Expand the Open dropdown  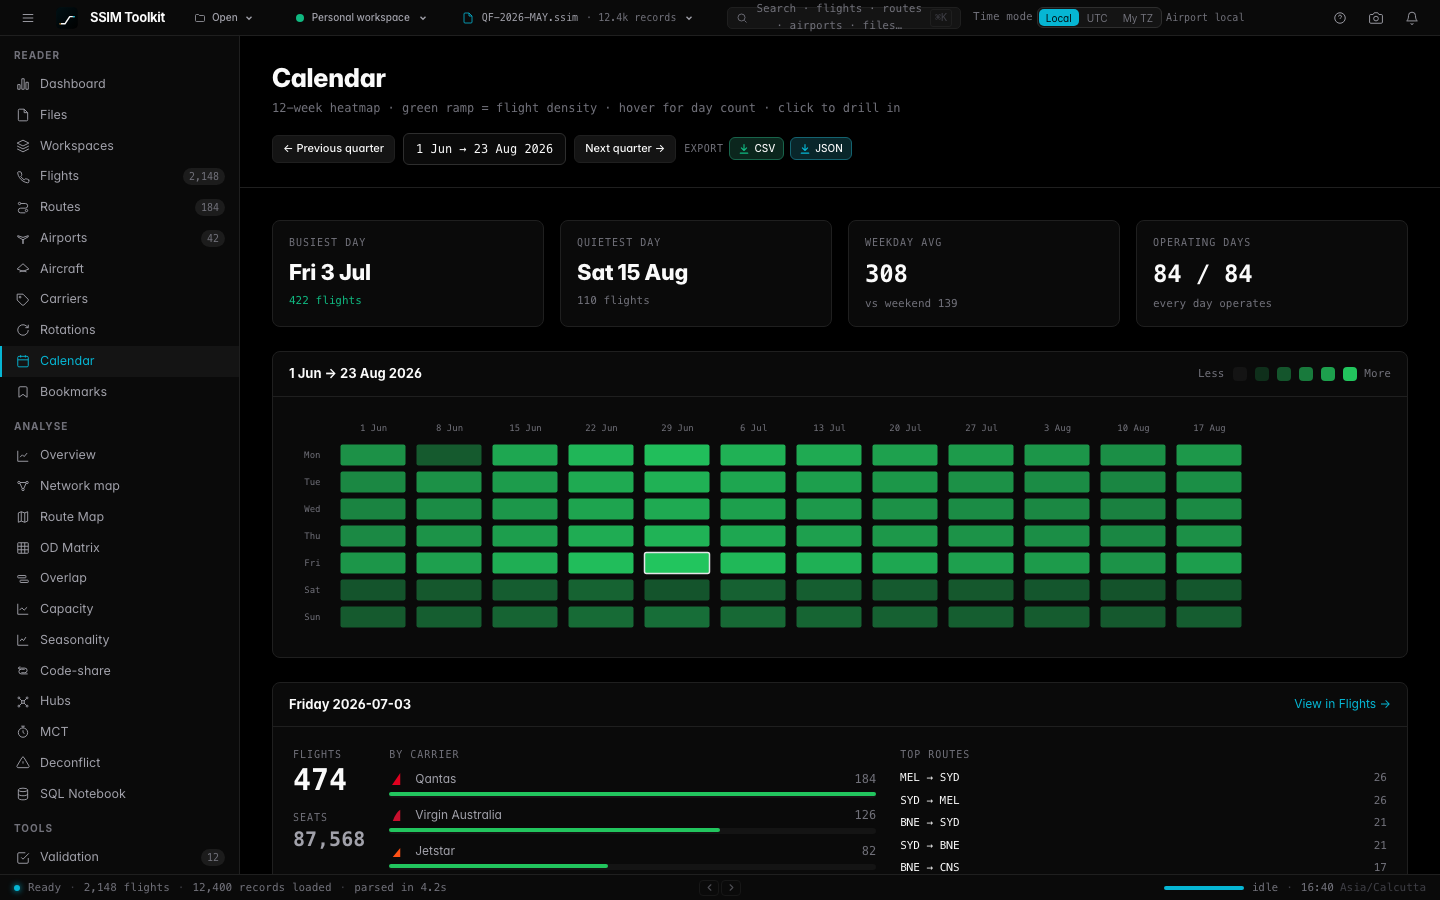pos(224,18)
